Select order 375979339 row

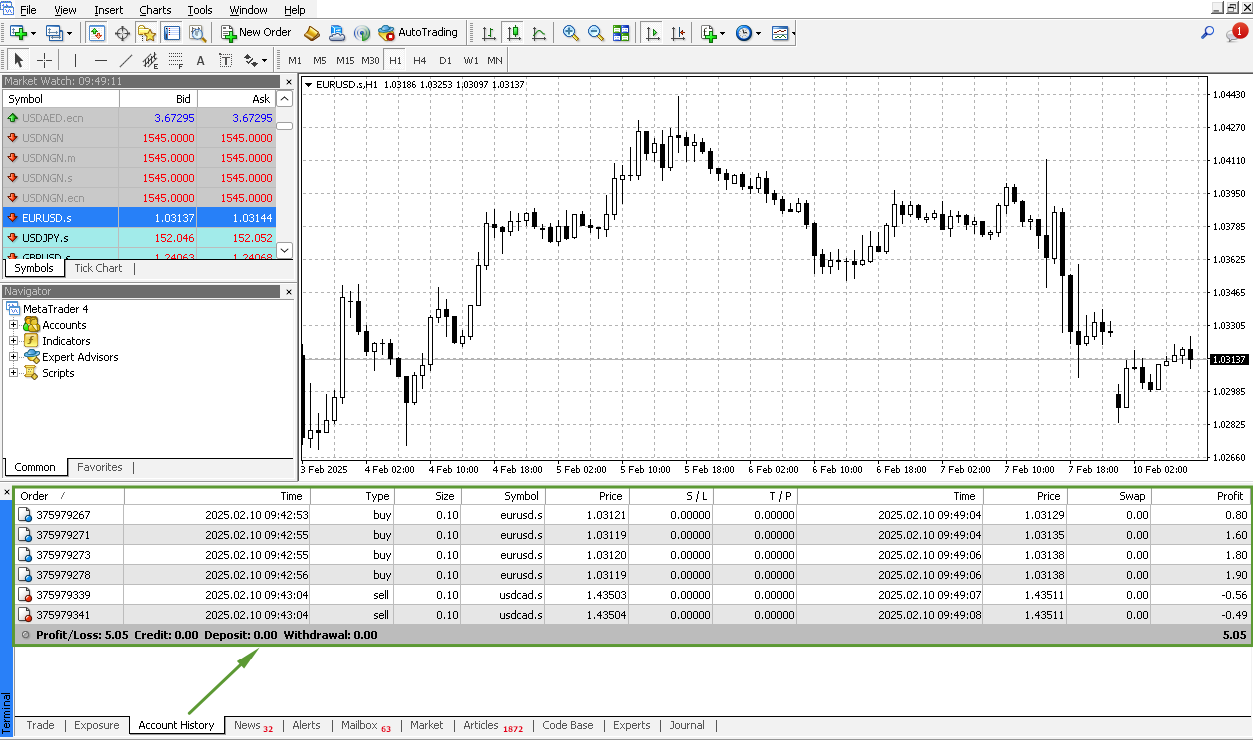click(x=632, y=595)
